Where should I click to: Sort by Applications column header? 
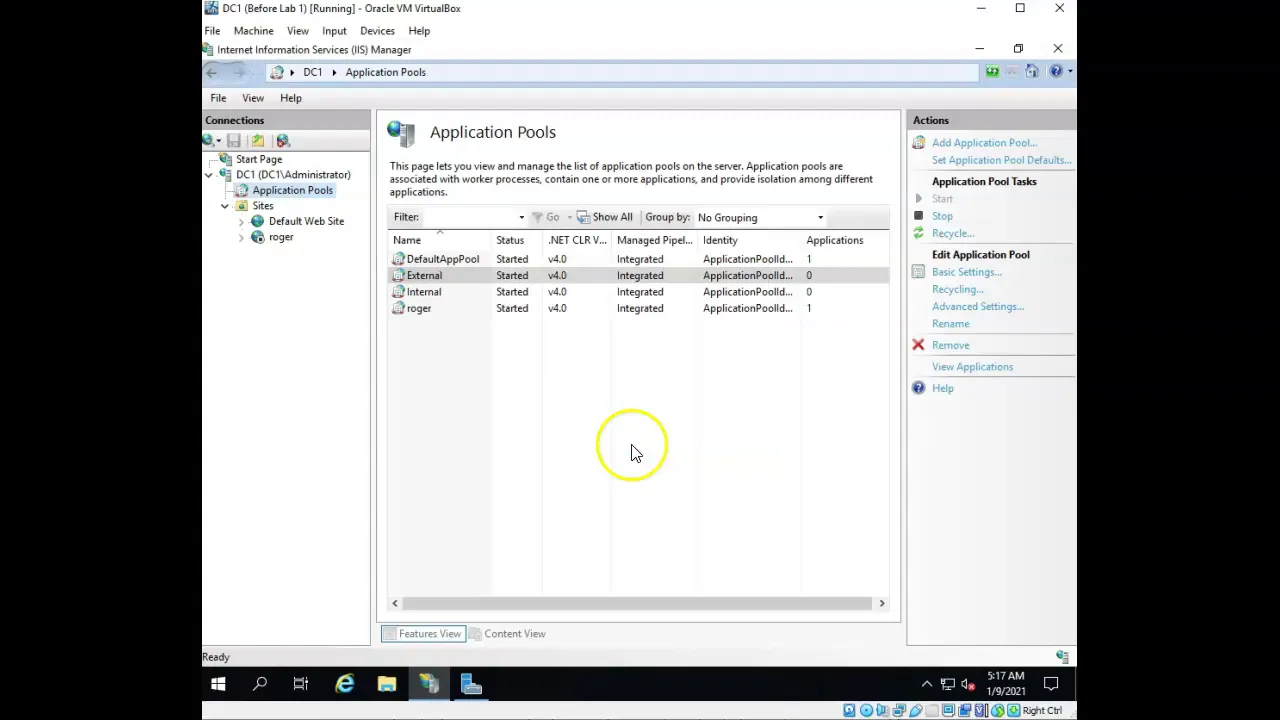pyautogui.click(x=844, y=240)
